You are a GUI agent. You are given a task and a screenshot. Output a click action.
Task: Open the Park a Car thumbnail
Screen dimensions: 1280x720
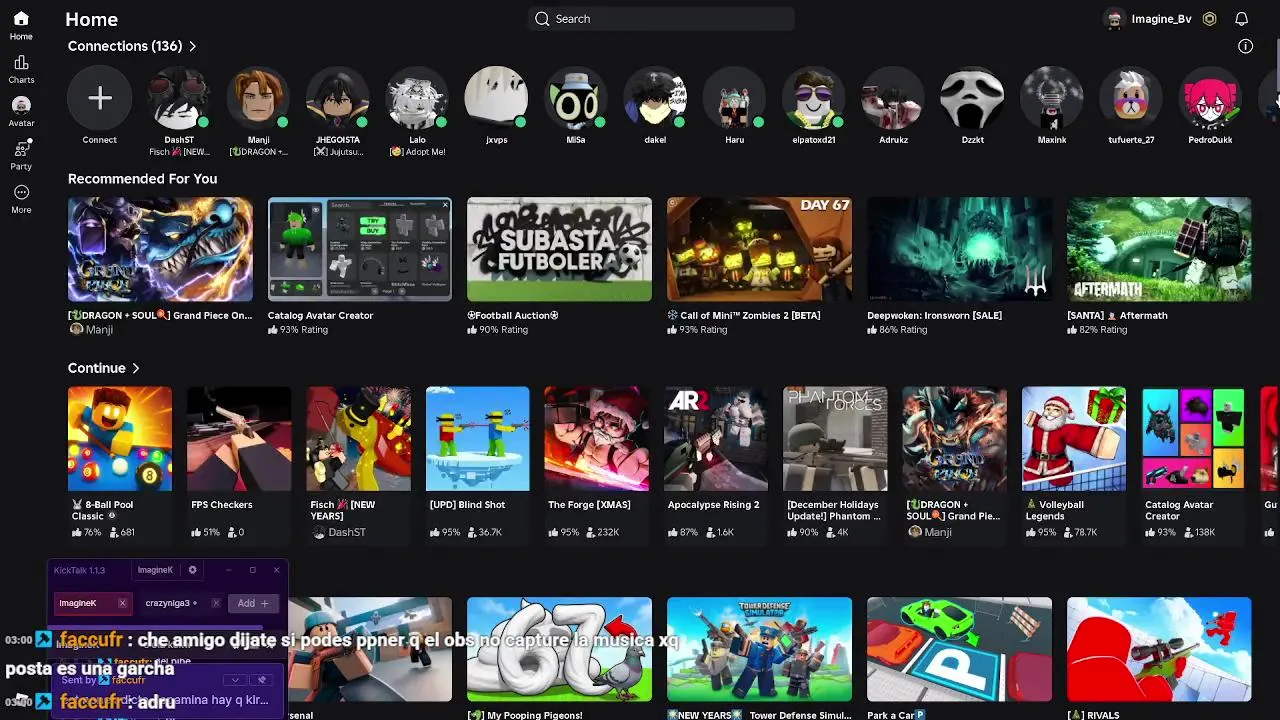pos(959,649)
